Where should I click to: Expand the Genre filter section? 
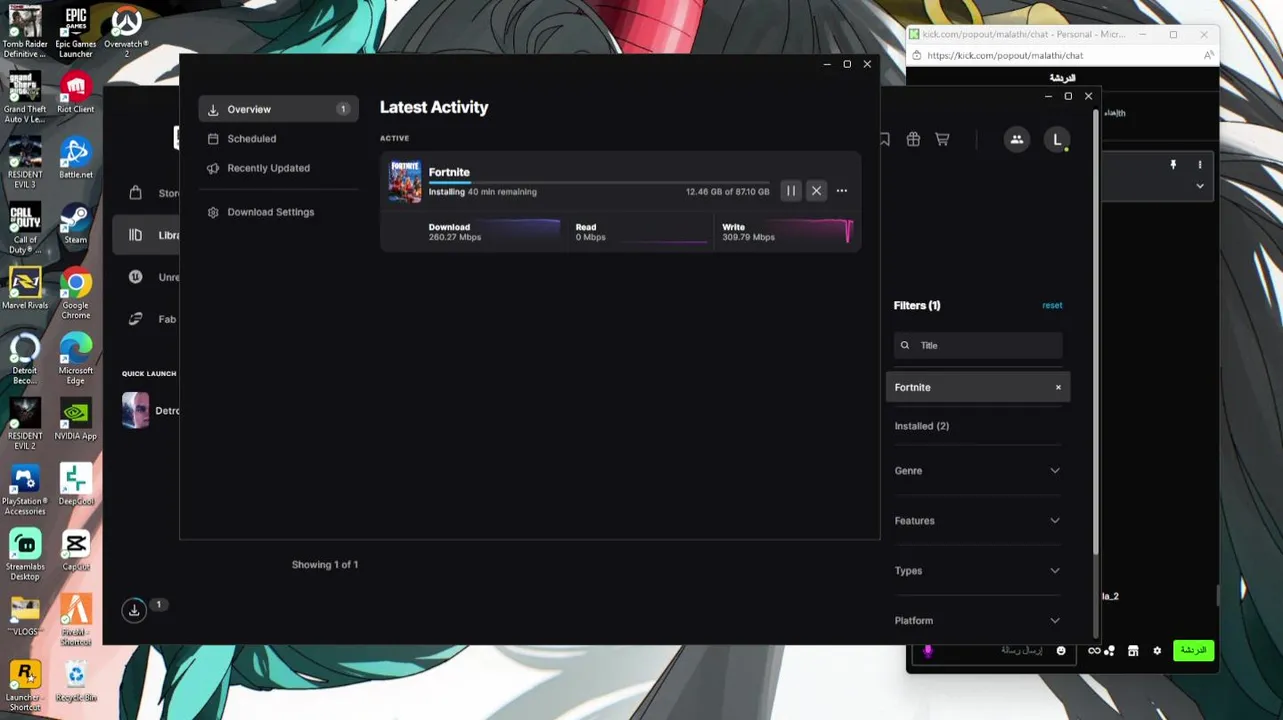pyautogui.click(x=977, y=471)
